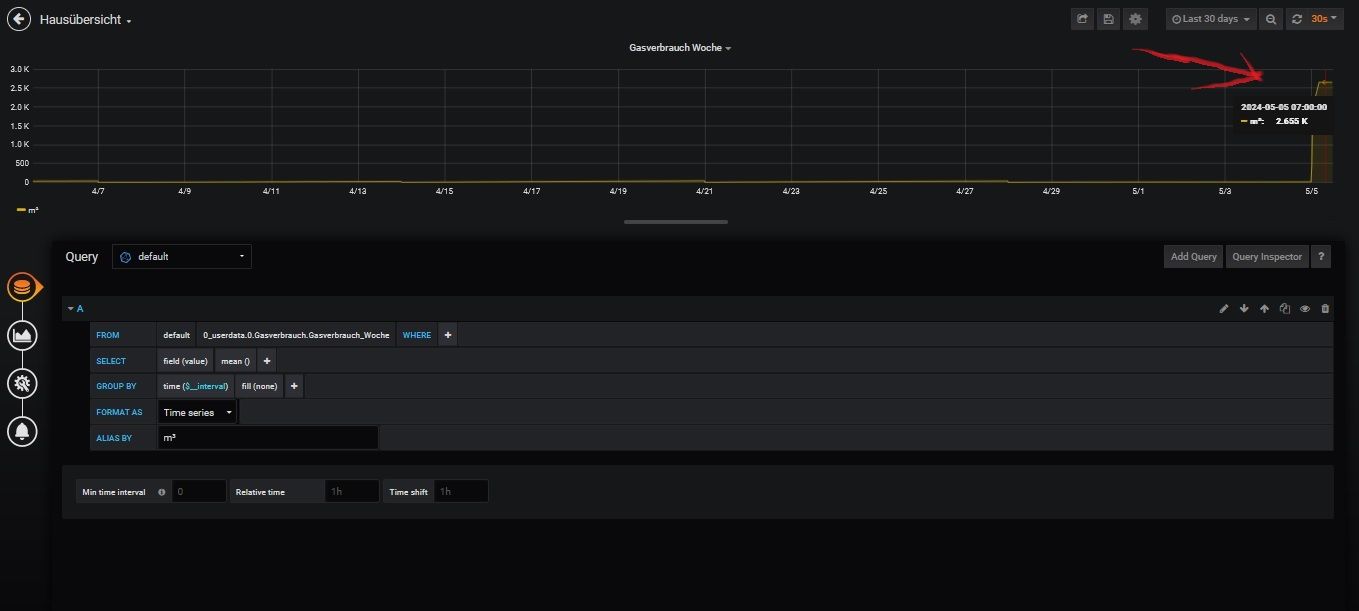Click the Min time interval info icon
Screen dimensions: 1359x611
pyautogui.click(x=161, y=492)
